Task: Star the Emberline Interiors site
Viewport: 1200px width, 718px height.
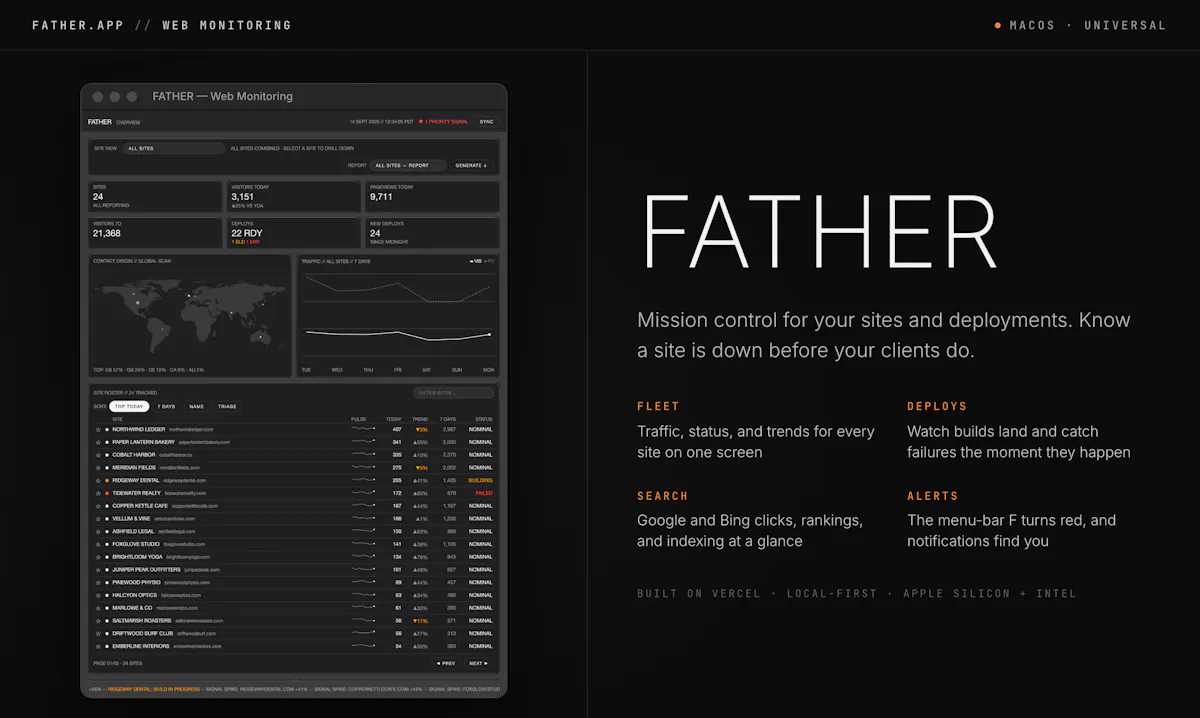Action: [98, 646]
